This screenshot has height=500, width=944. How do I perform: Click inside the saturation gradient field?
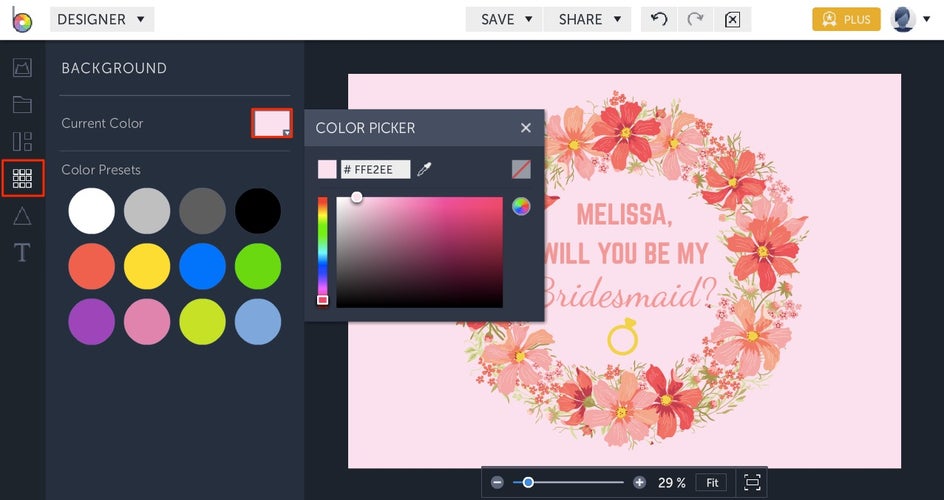tap(420, 252)
